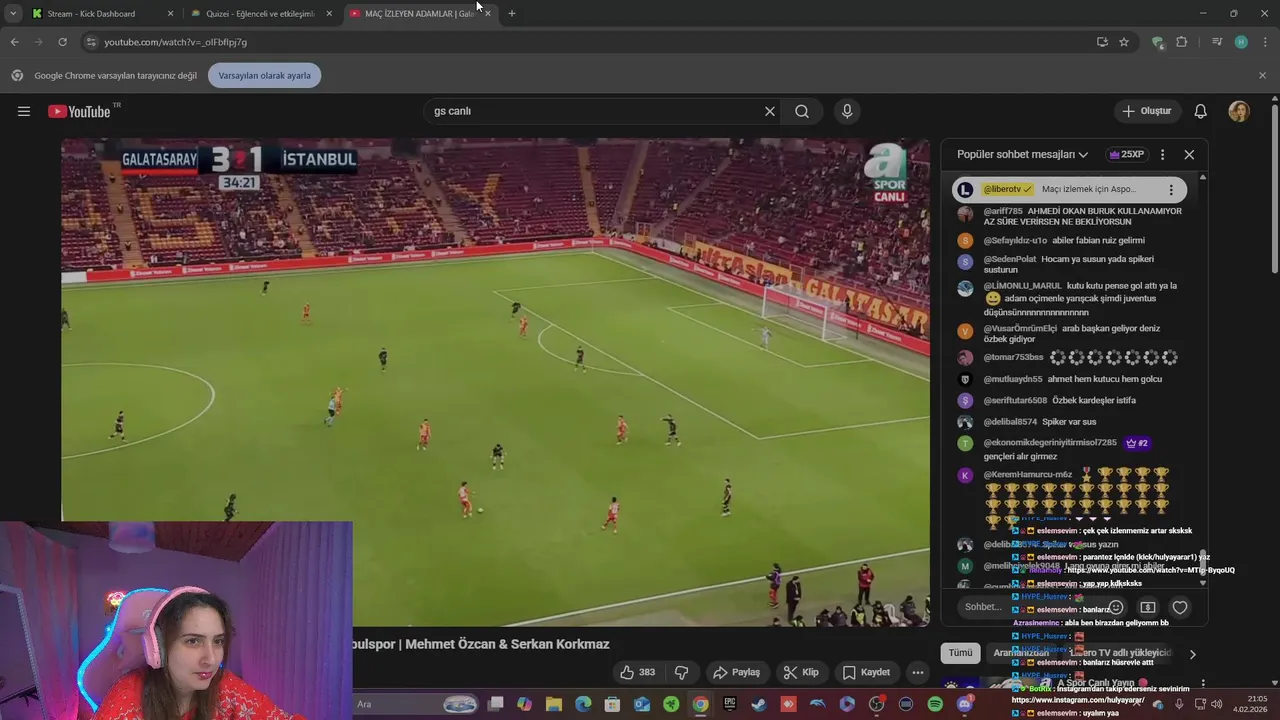The image size is (1280, 720).
Task: Select the 'Tümü' filter chip
Action: 960,653
